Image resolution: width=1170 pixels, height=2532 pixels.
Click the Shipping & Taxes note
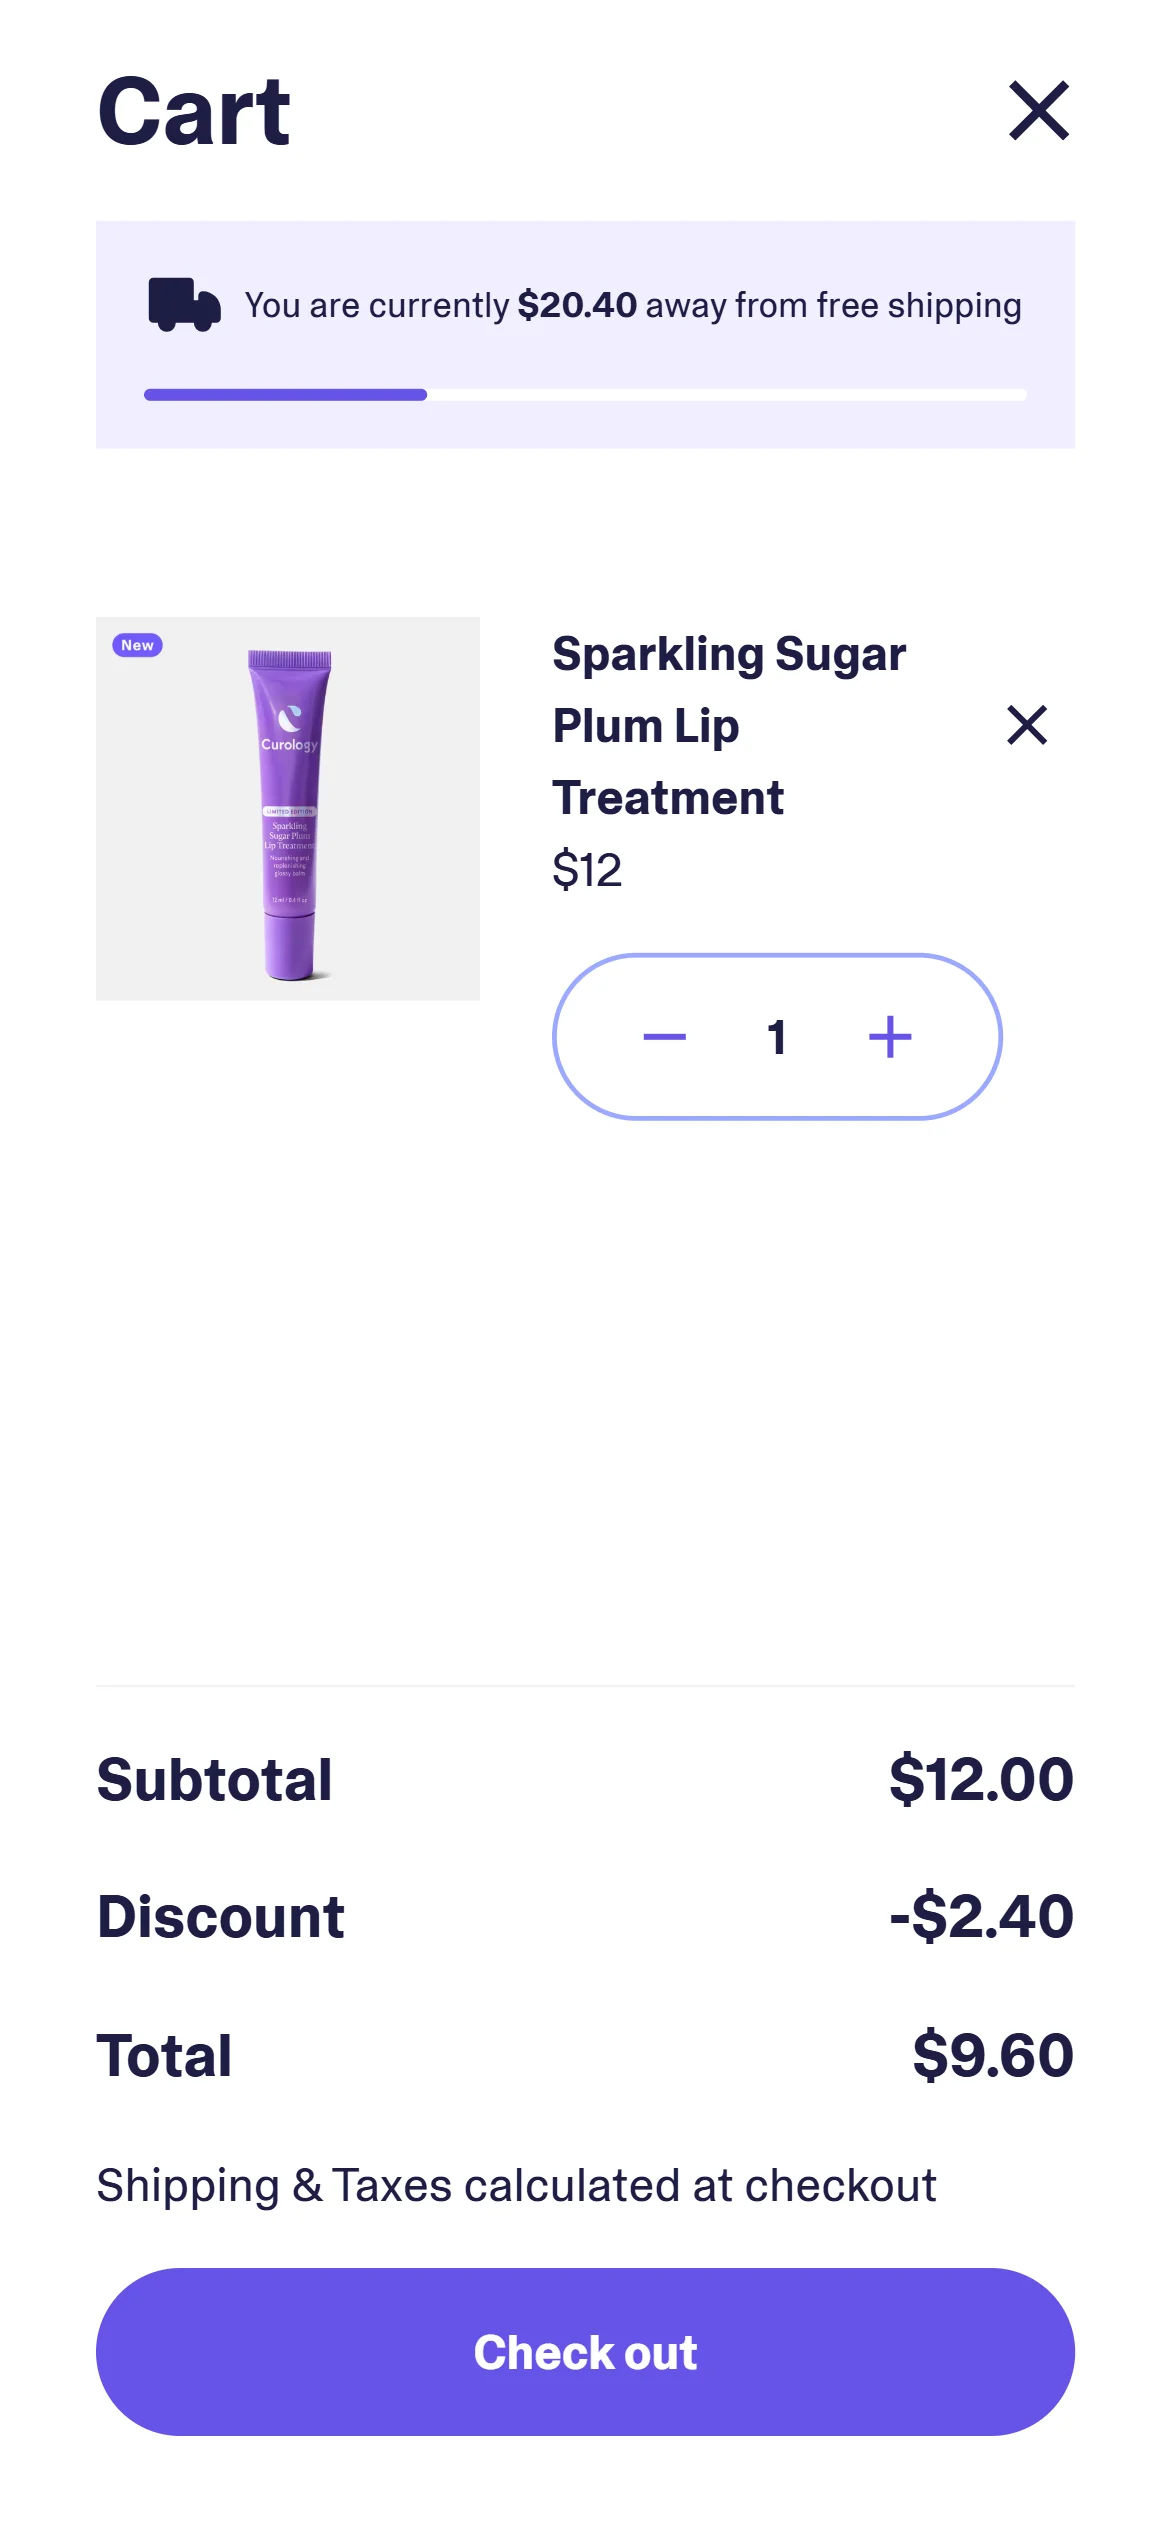(x=516, y=2185)
